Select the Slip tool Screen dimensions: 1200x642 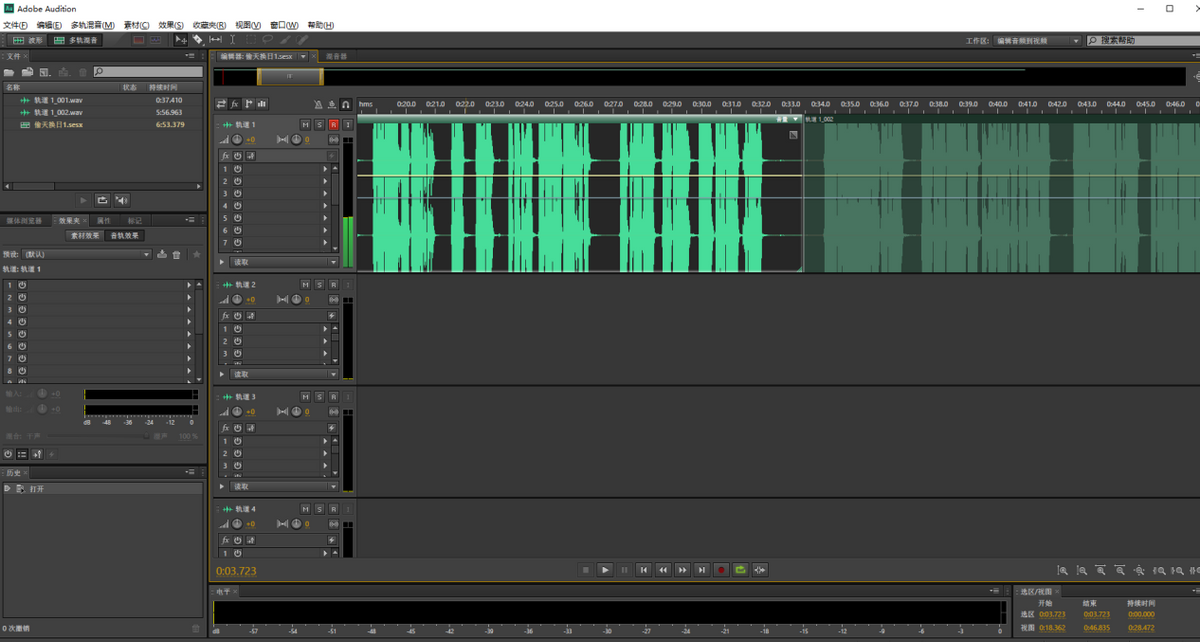(215, 40)
